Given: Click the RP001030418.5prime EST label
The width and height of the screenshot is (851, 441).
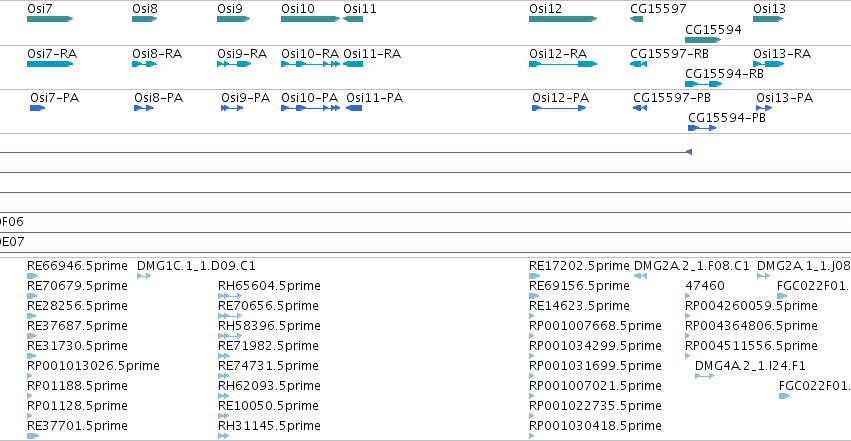Looking at the screenshot, I should (x=595, y=426).
